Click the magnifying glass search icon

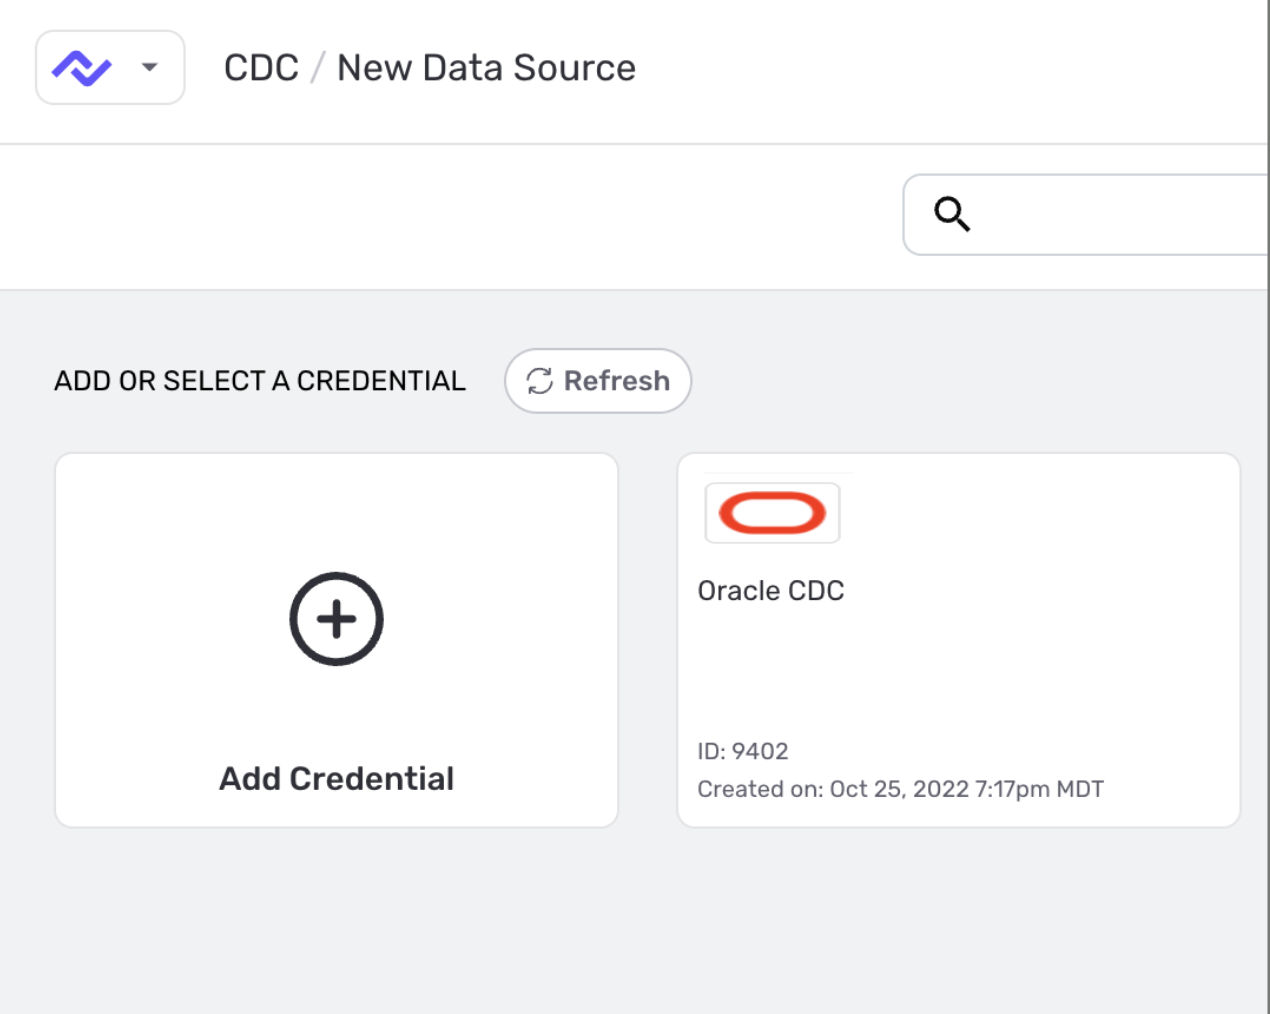(952, 214)
